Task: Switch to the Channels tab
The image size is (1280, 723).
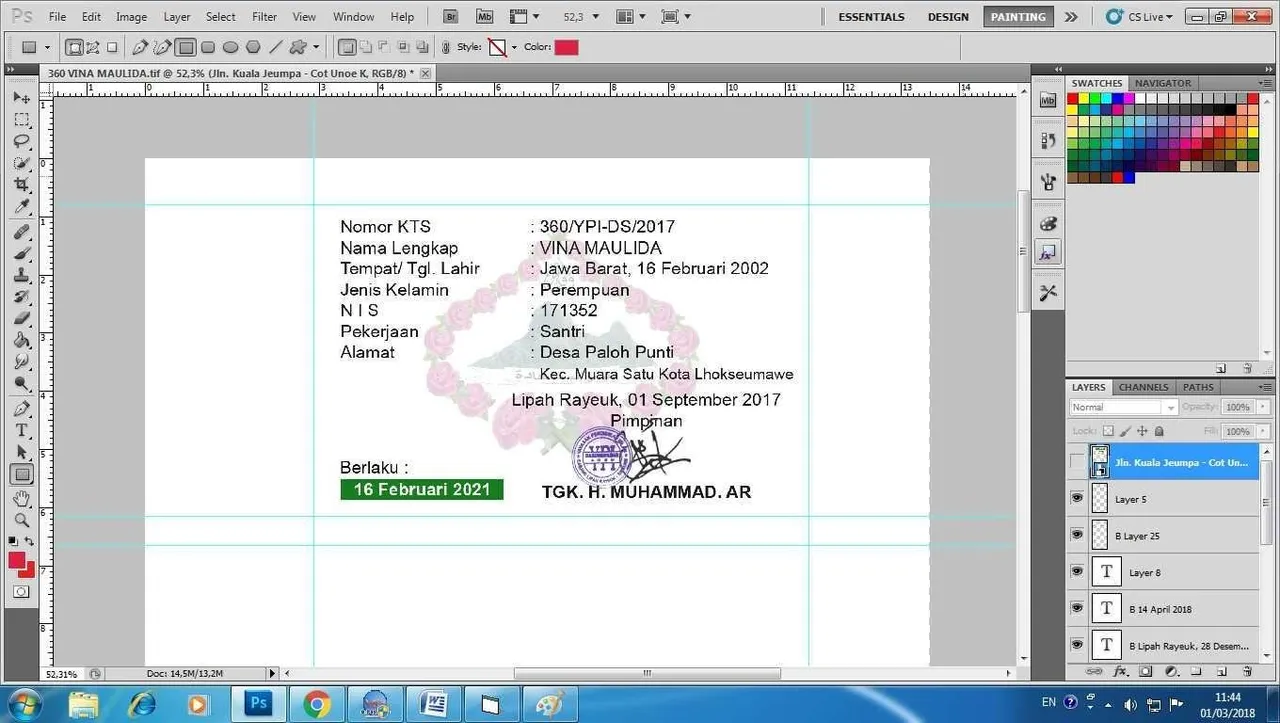Action: coord(1143,387)
